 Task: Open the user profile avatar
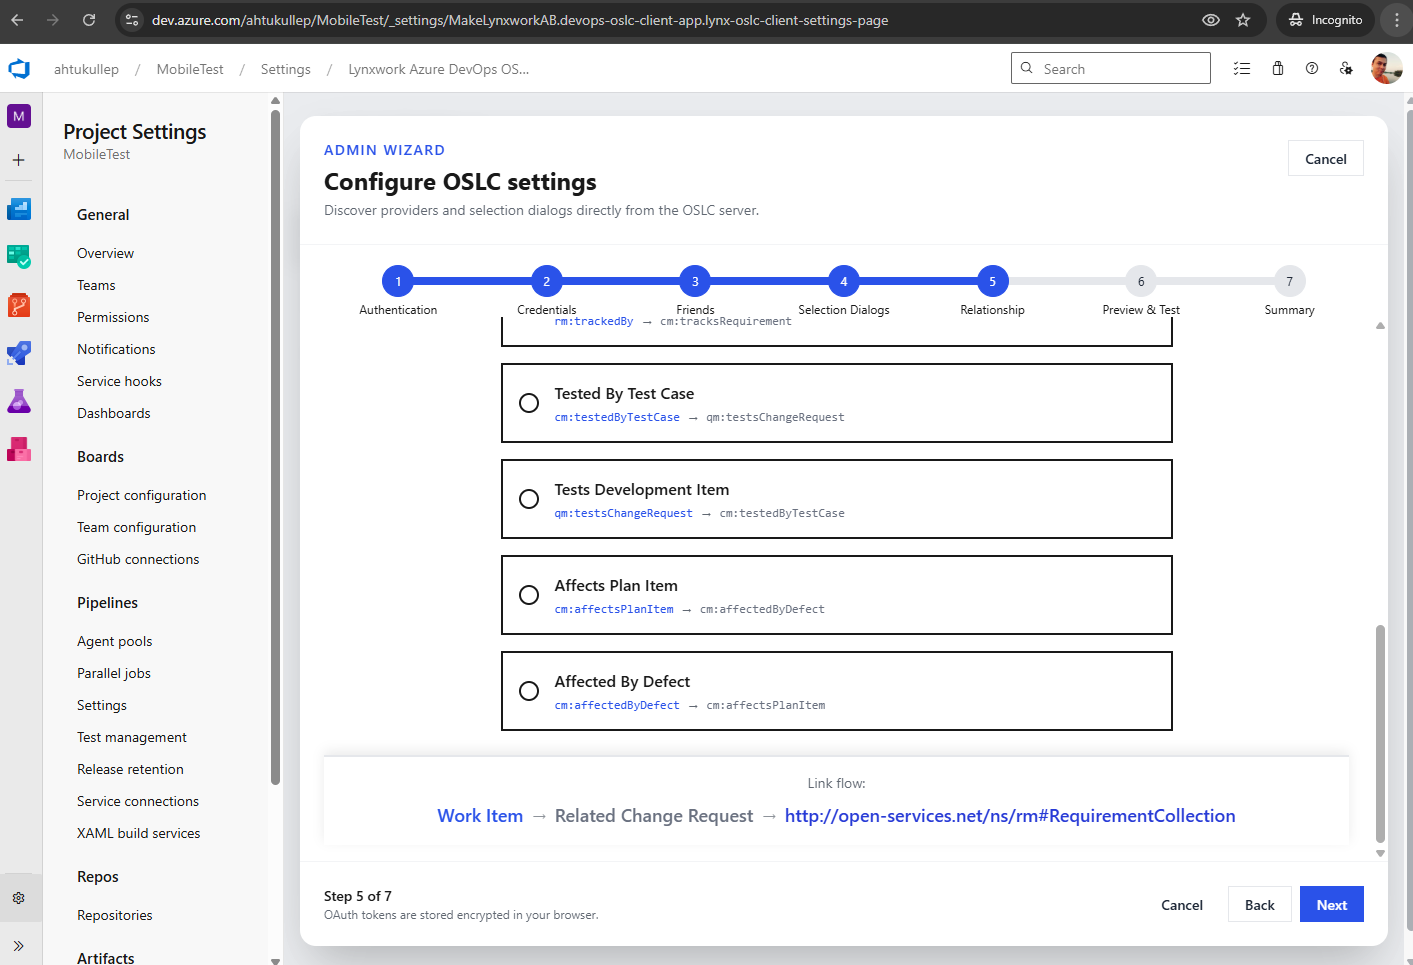click(x=1386, y=69)
